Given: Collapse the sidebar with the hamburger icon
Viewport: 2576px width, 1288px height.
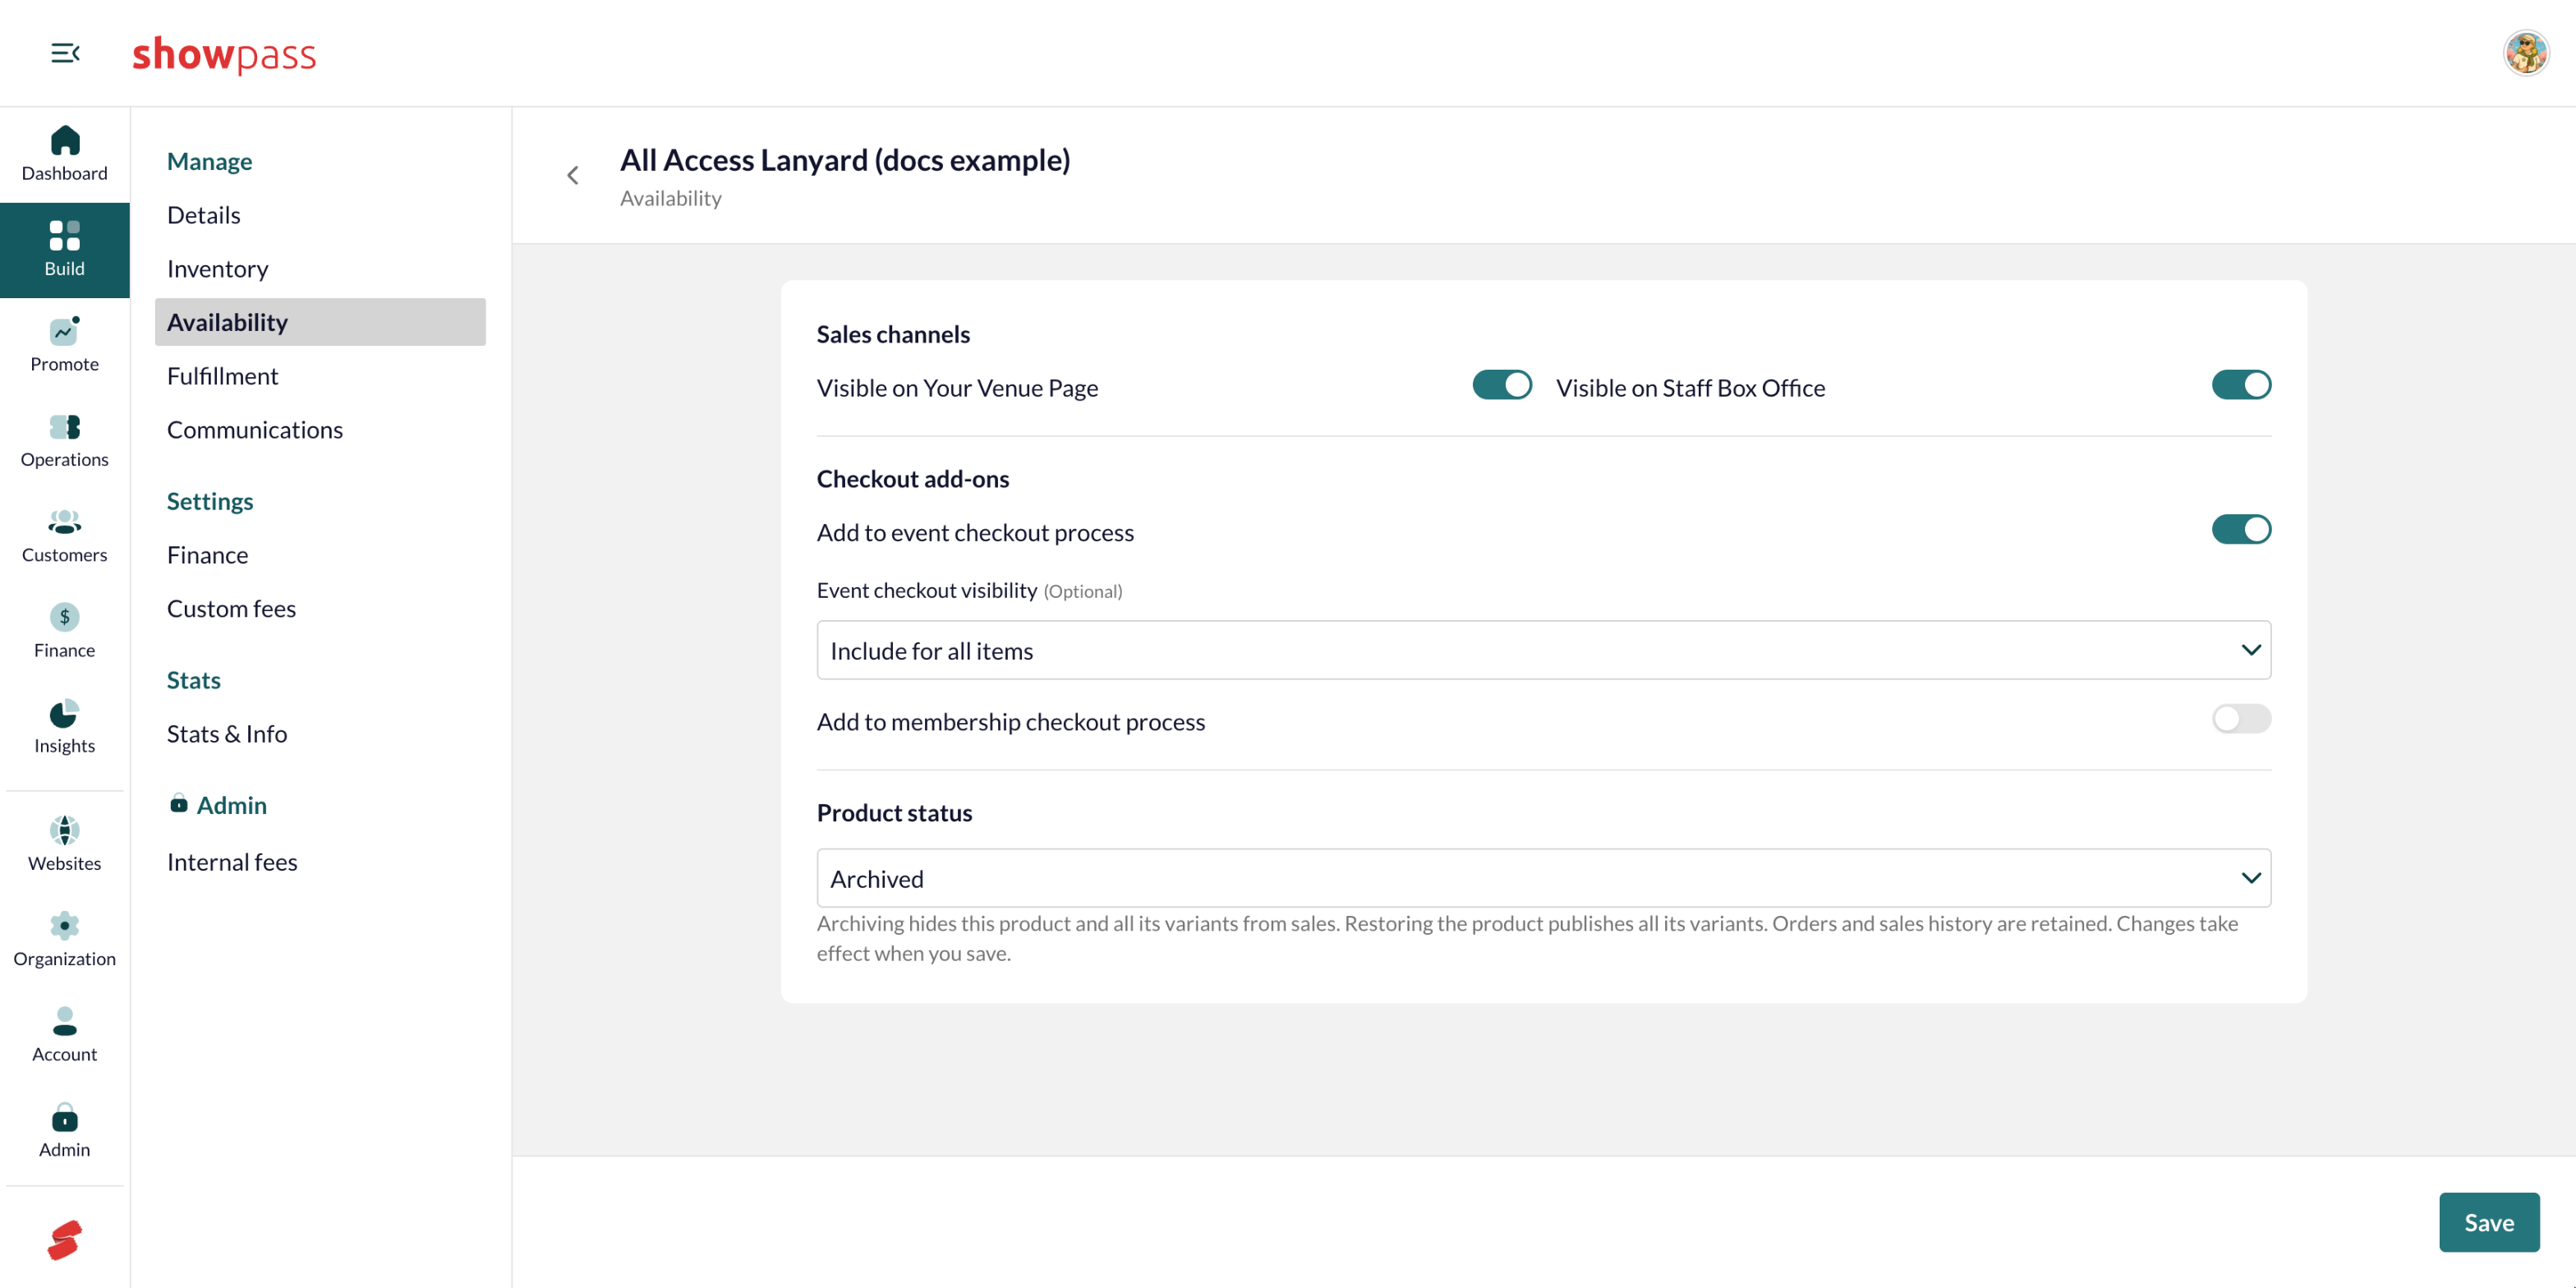Looking at the screenshot, I should coord(65,53).
